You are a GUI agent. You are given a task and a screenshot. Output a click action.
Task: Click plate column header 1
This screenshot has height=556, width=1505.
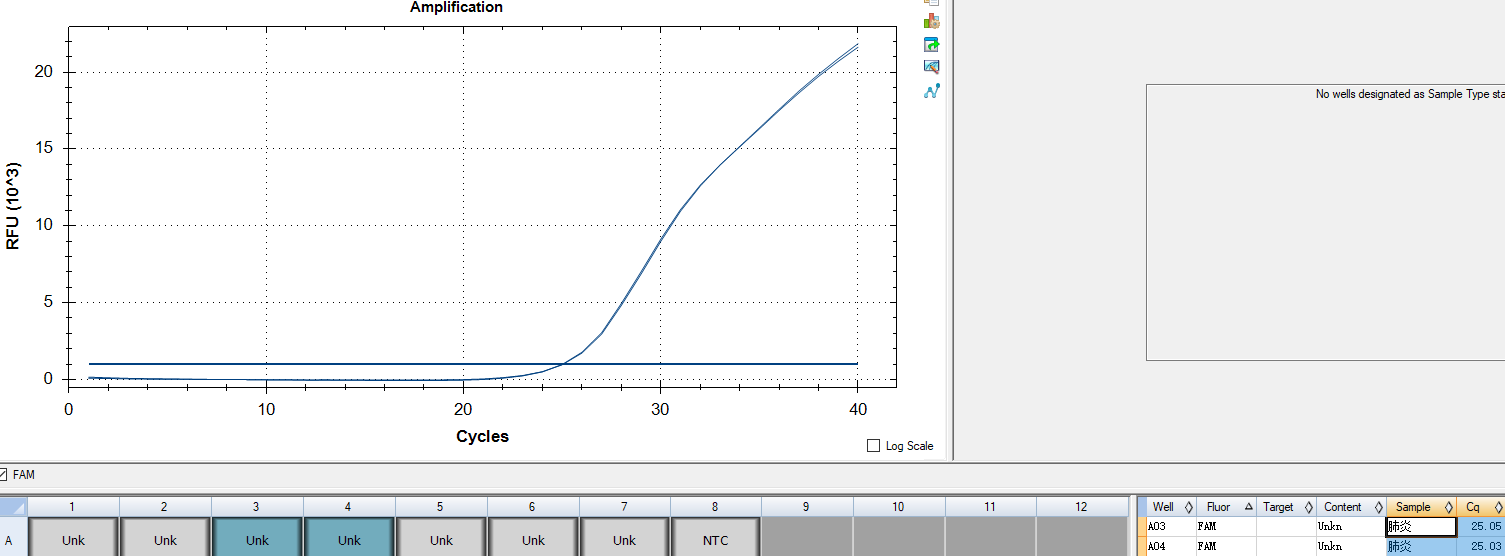click(73, 507)
